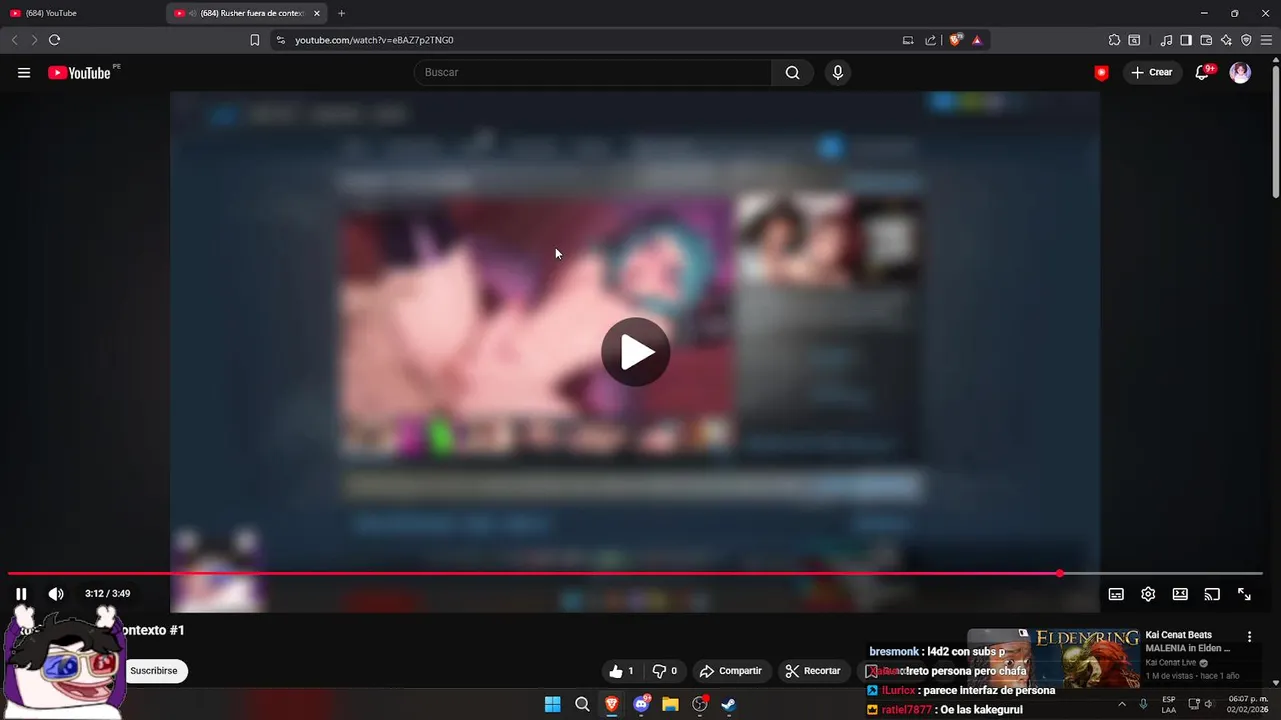Image resolution: width=1281 pixels, height=720 pixels.
Task: Pause the video using player pause button
Action: click(x=21, y=594)
